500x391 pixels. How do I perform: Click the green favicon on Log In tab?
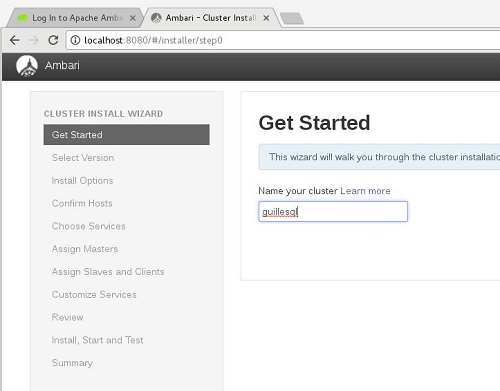pyautogui.click(x=22, y=18)
